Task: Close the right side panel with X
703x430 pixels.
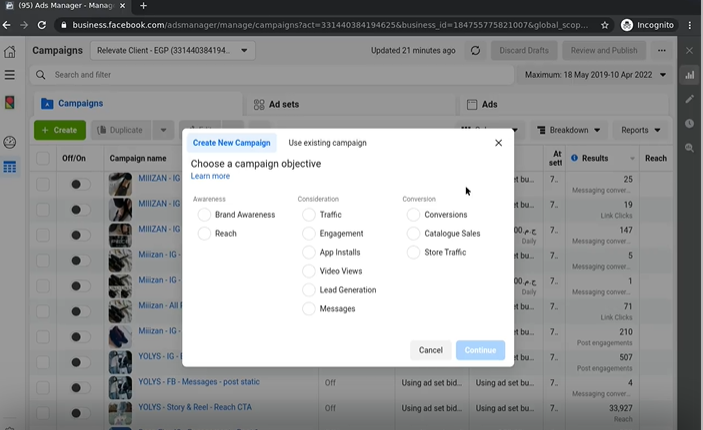Action: coord(690,51)
